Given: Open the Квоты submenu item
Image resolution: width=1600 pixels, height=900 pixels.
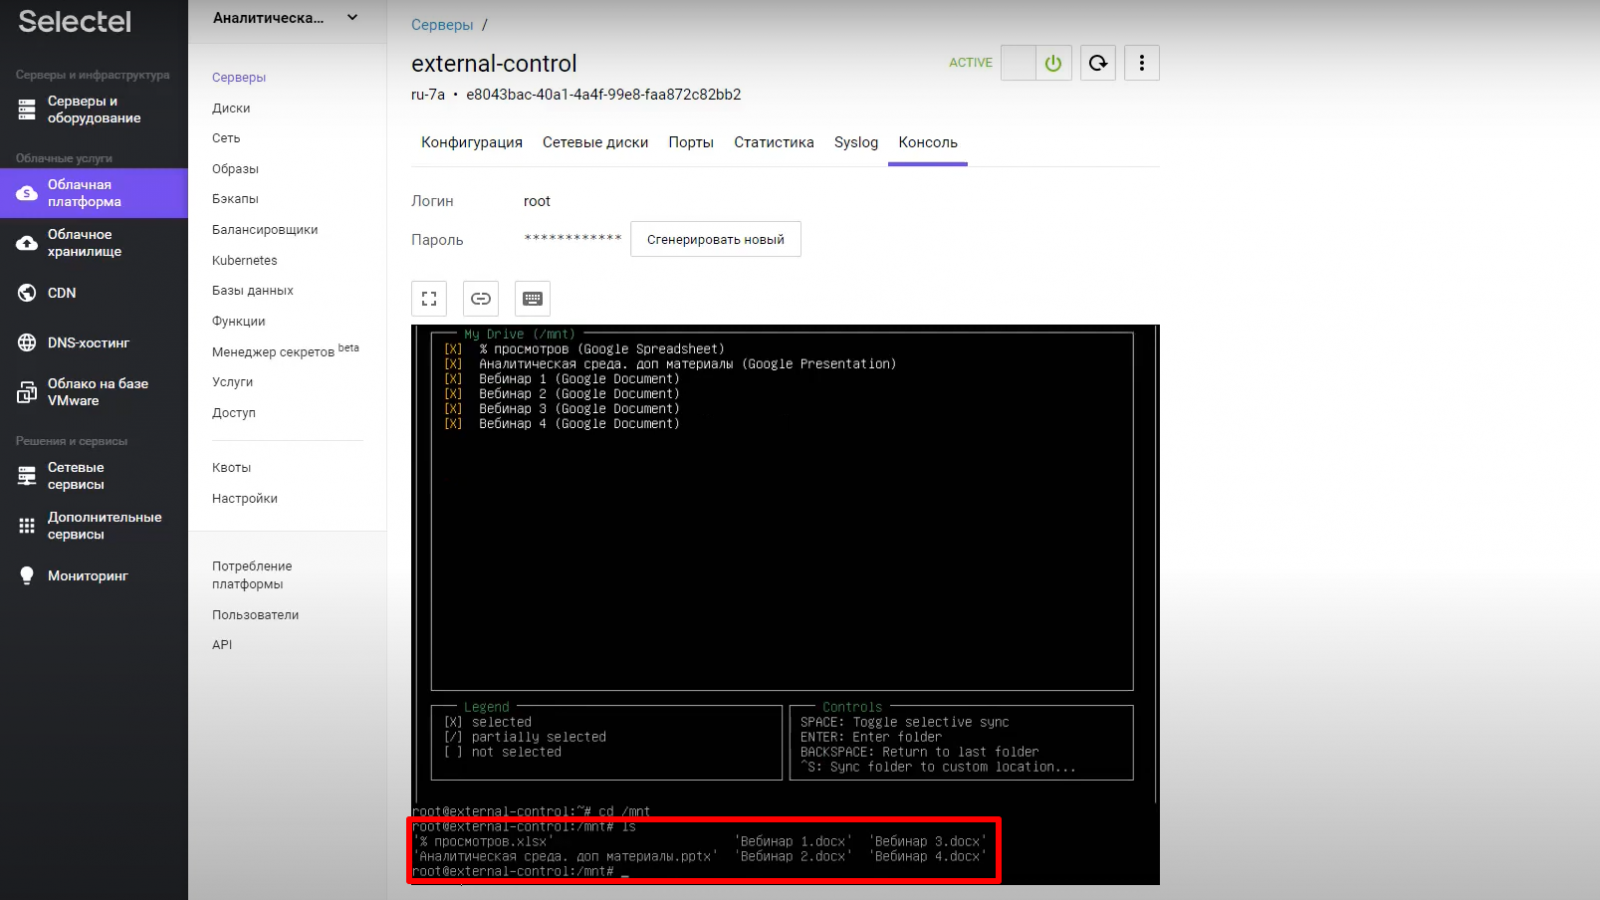Looking at the screenshot, I should [232, 467].
